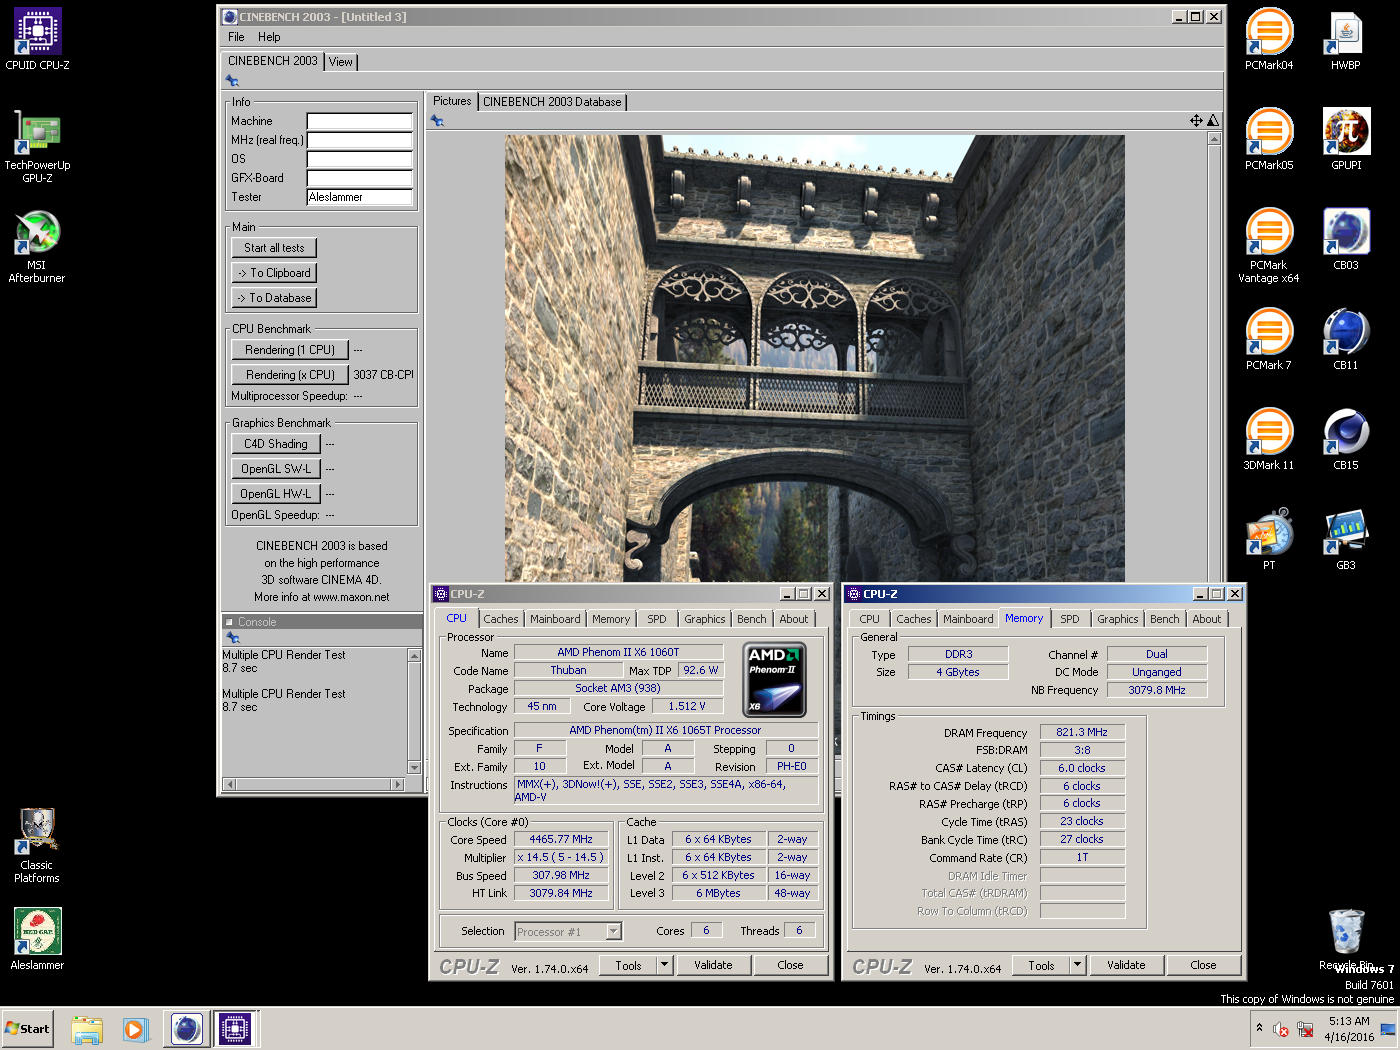Launch PCMark05 desktop shortcut
The image size is (1400, 1050).
[1269, 140]
